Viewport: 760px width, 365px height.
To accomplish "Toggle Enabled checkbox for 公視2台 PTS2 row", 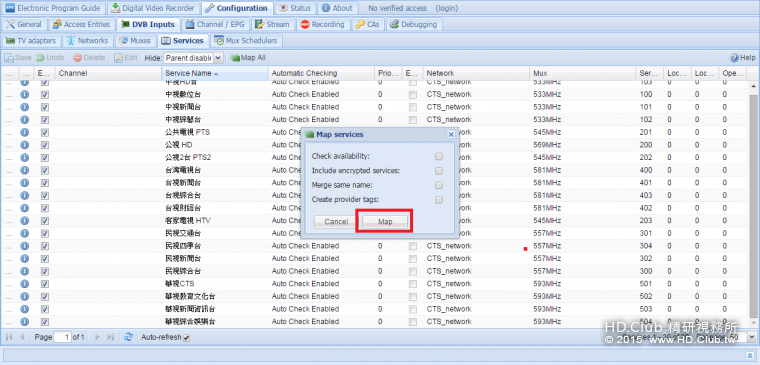I will pyautogui.click(x=45, y=158).
